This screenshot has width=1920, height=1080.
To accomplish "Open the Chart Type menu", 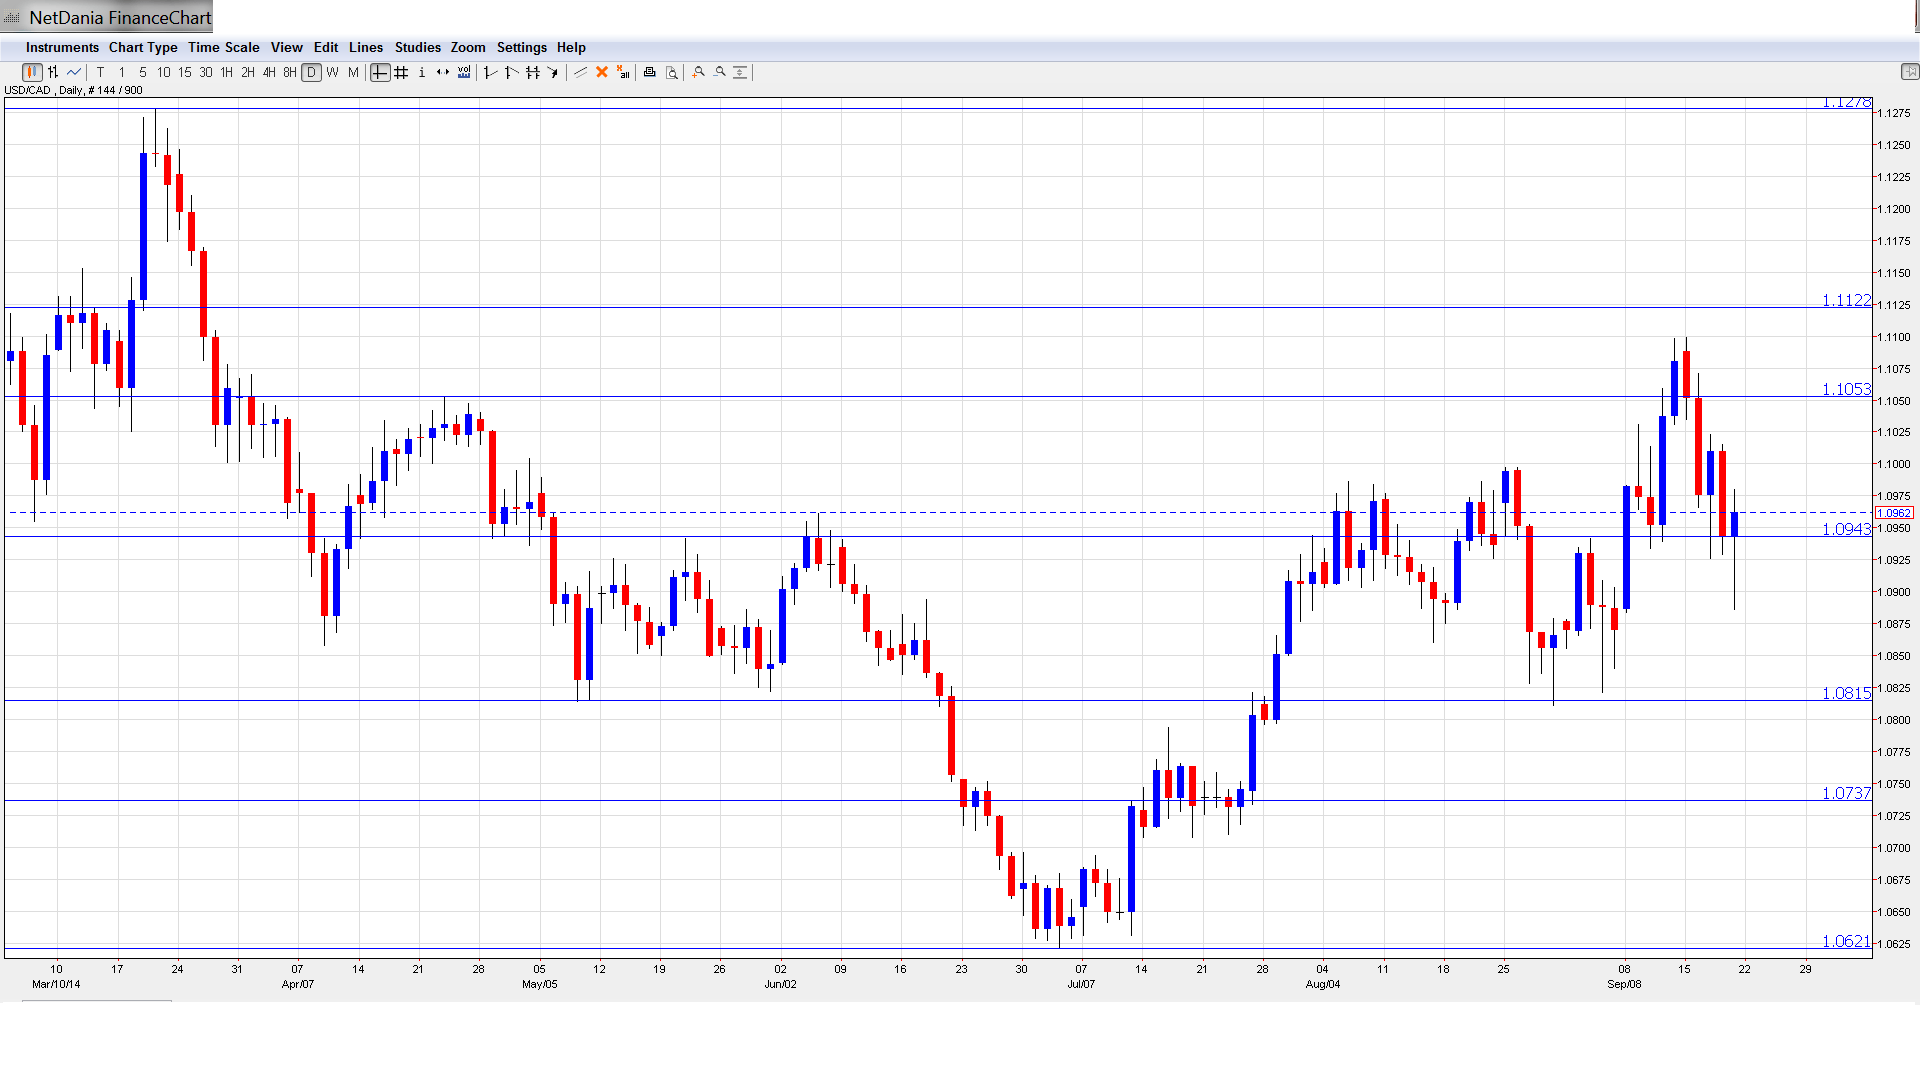I will pos(143,47).
